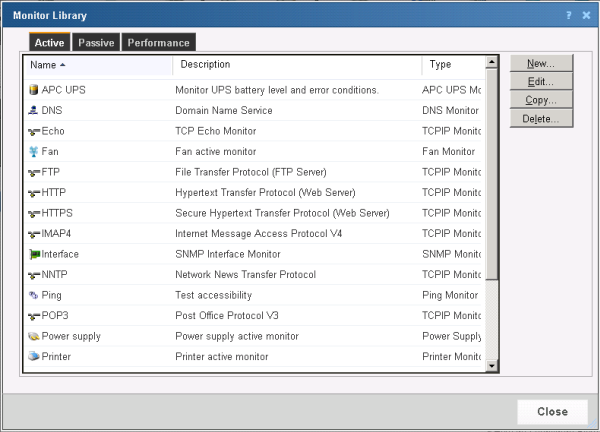The height and width of the screenshot is (432, 600).
Task: Click the NNTP row network icon
Action: (x=34, y=275)
